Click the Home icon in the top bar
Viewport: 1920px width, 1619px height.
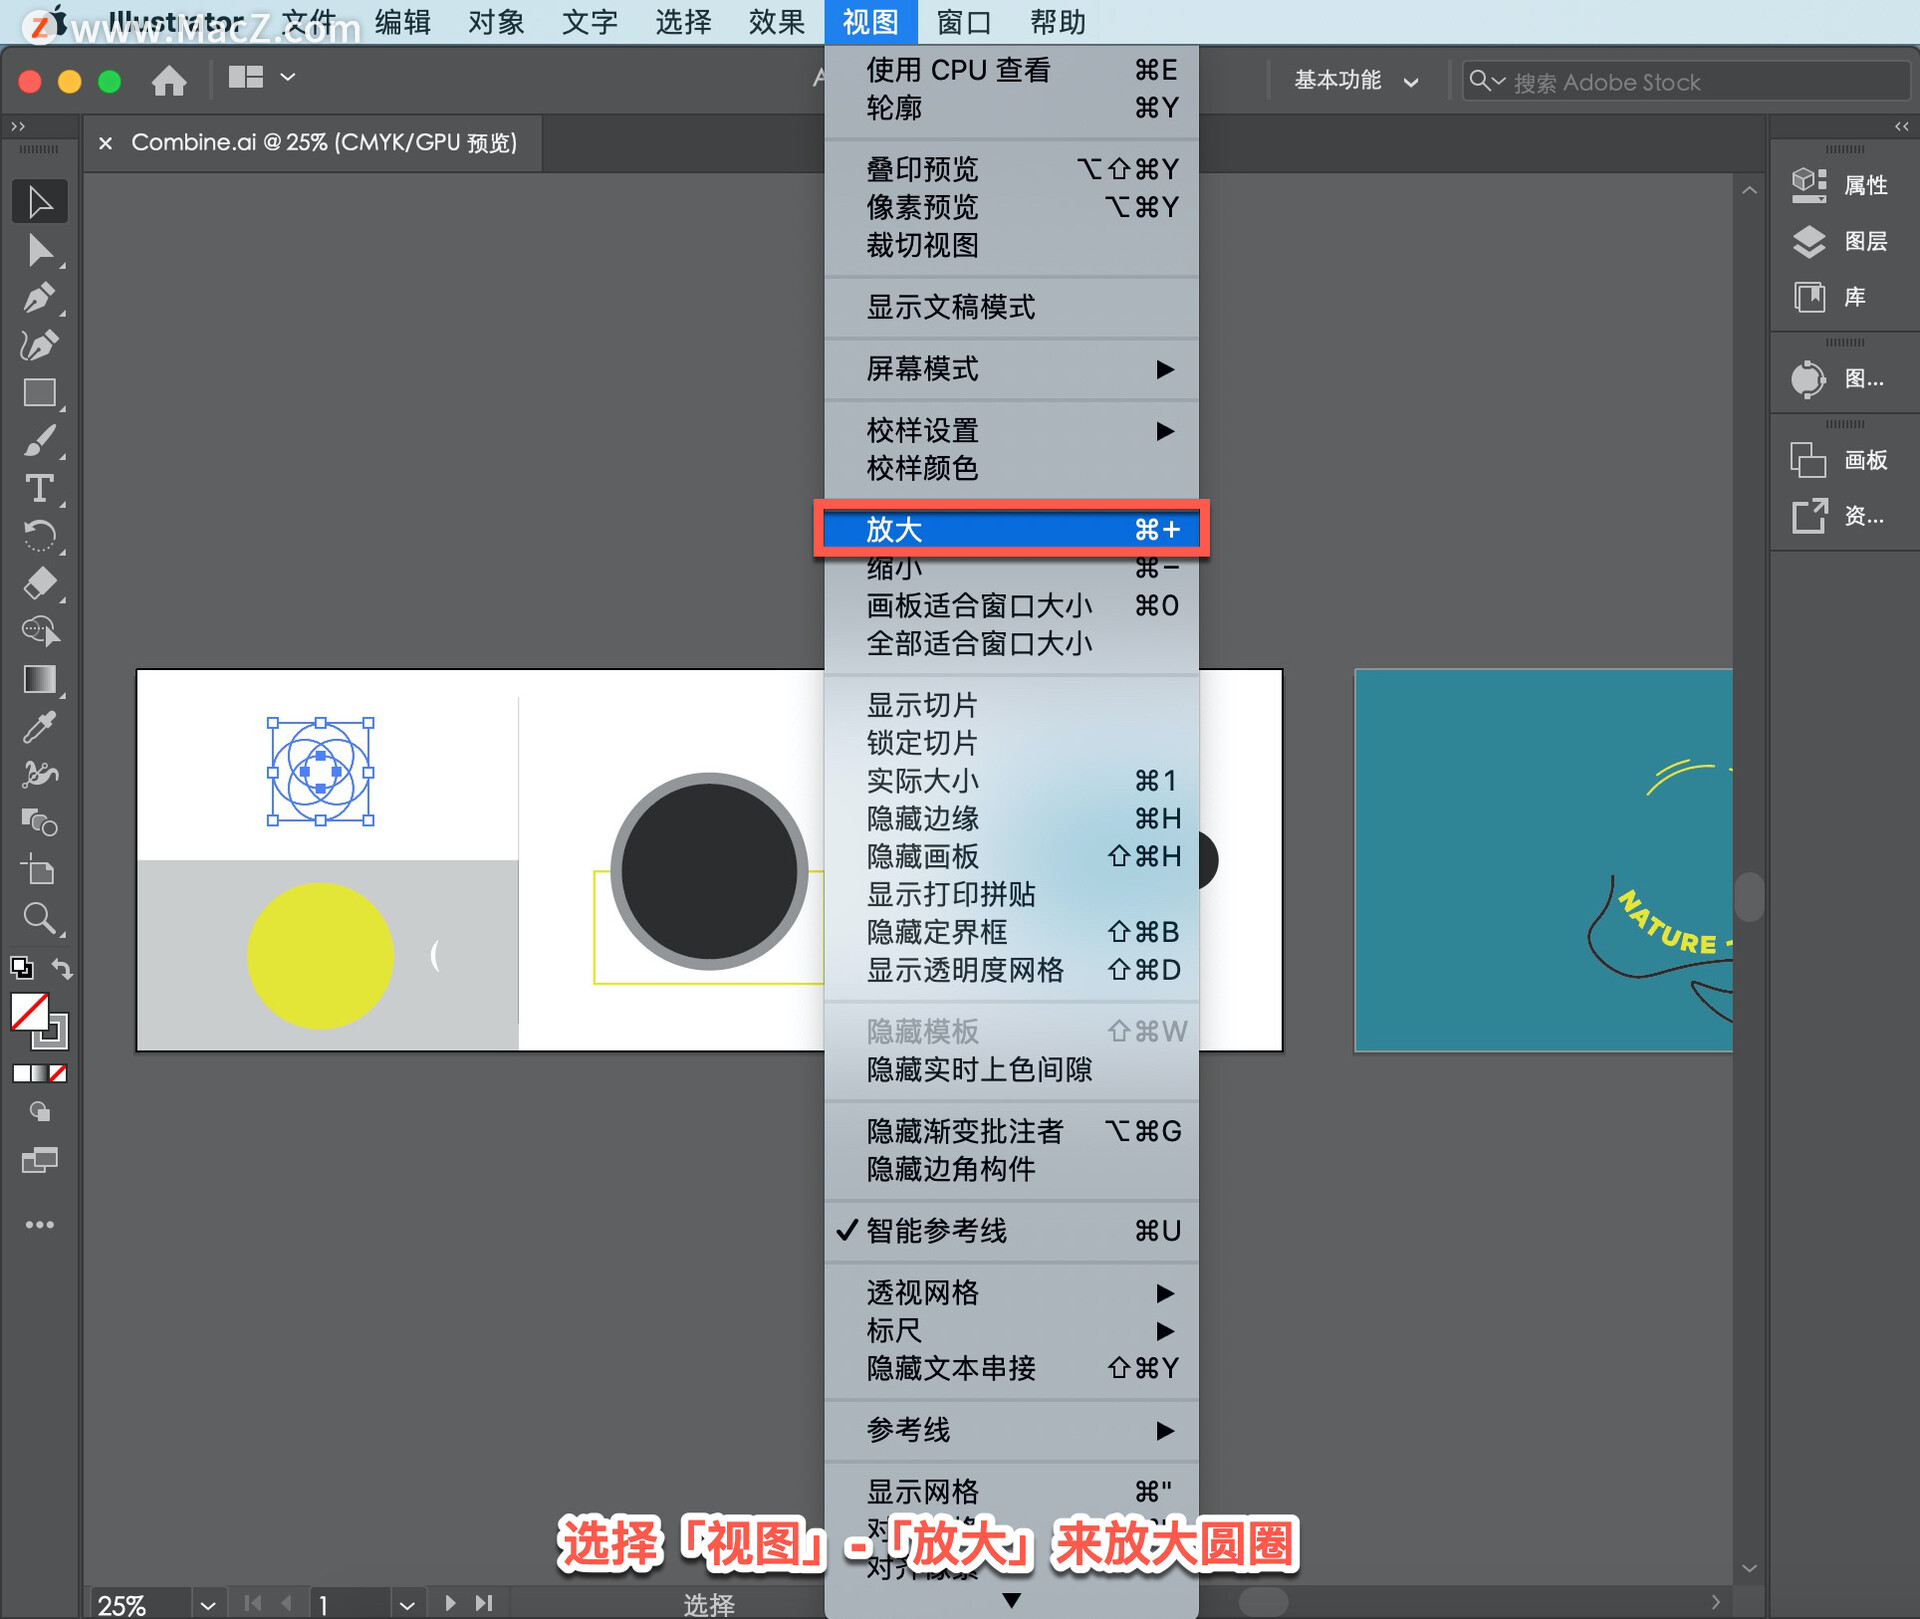[169, 80]
